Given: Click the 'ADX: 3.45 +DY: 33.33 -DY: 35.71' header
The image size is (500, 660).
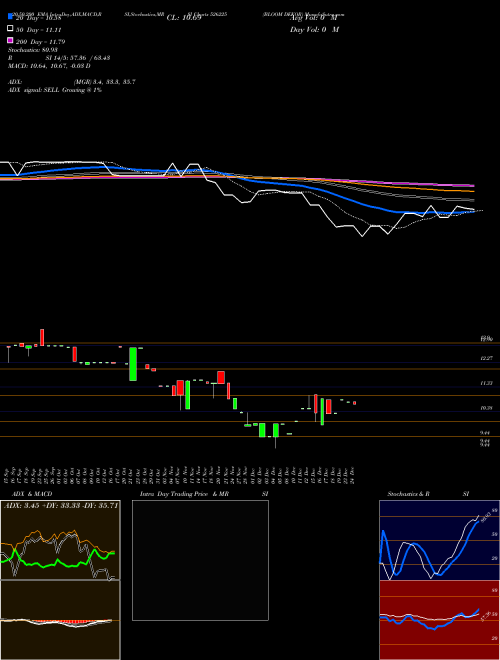Looking at the screenshot, I should coord(60,505).
